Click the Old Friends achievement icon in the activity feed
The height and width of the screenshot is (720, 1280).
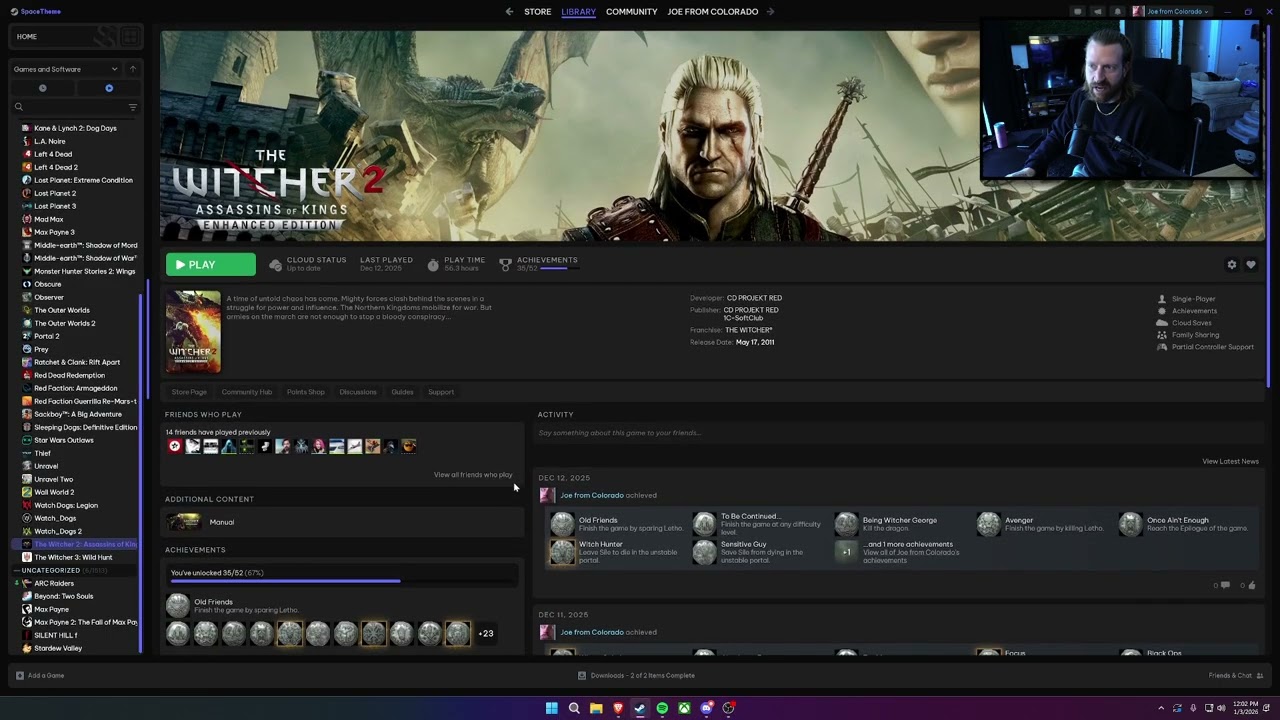pos(563,524)
